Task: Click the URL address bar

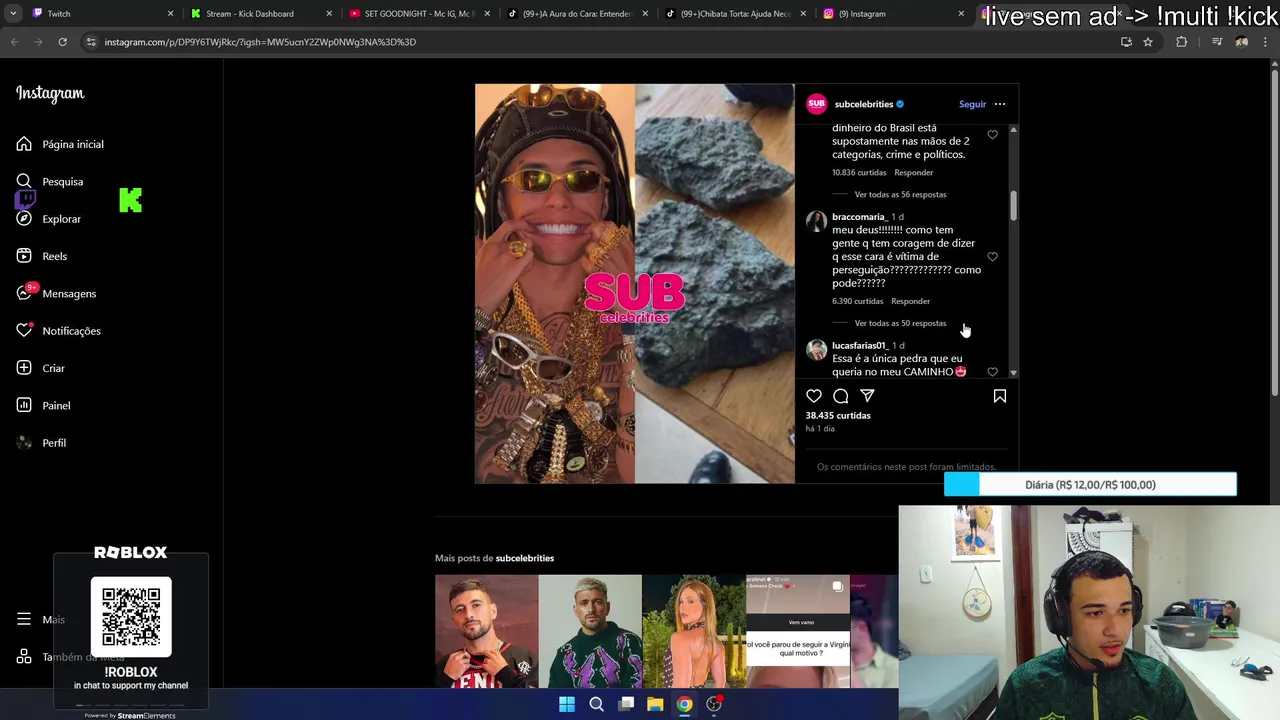Action: pyautogui.click(x=600, y=42)
